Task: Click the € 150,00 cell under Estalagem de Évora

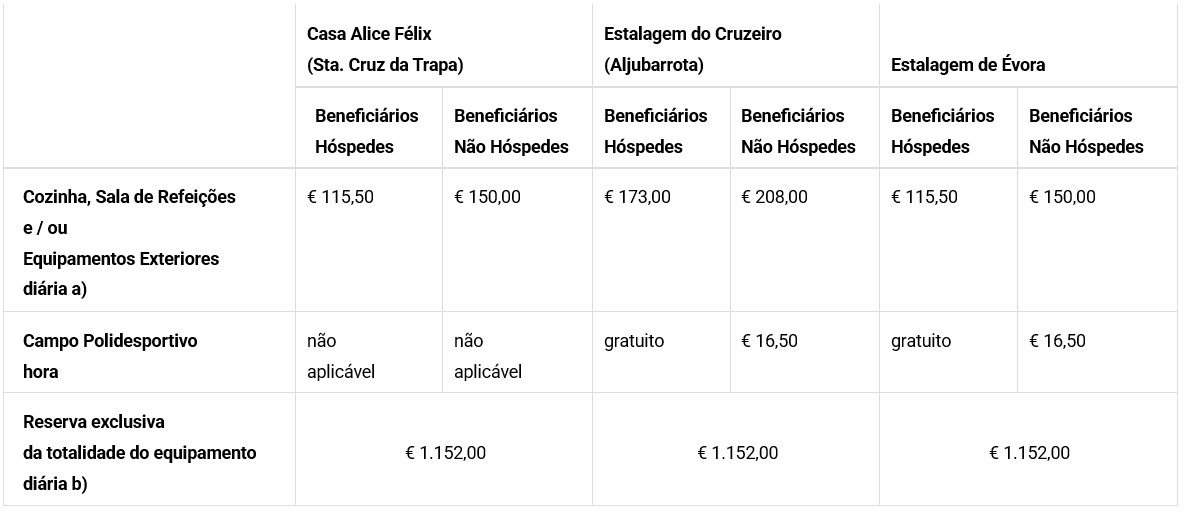Action: click(1063, 198)
